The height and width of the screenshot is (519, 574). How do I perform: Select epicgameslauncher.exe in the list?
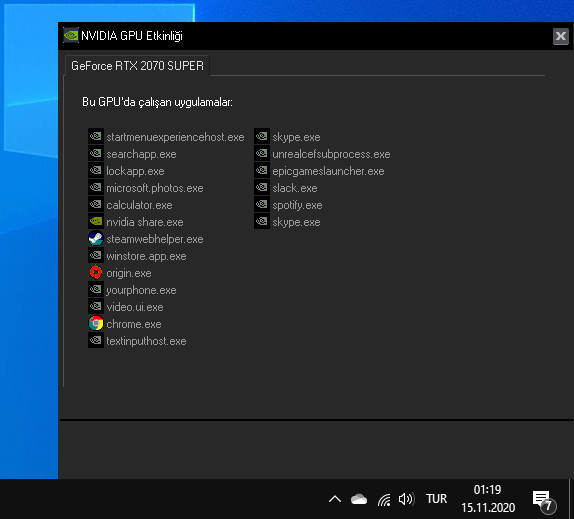point(328,171)
